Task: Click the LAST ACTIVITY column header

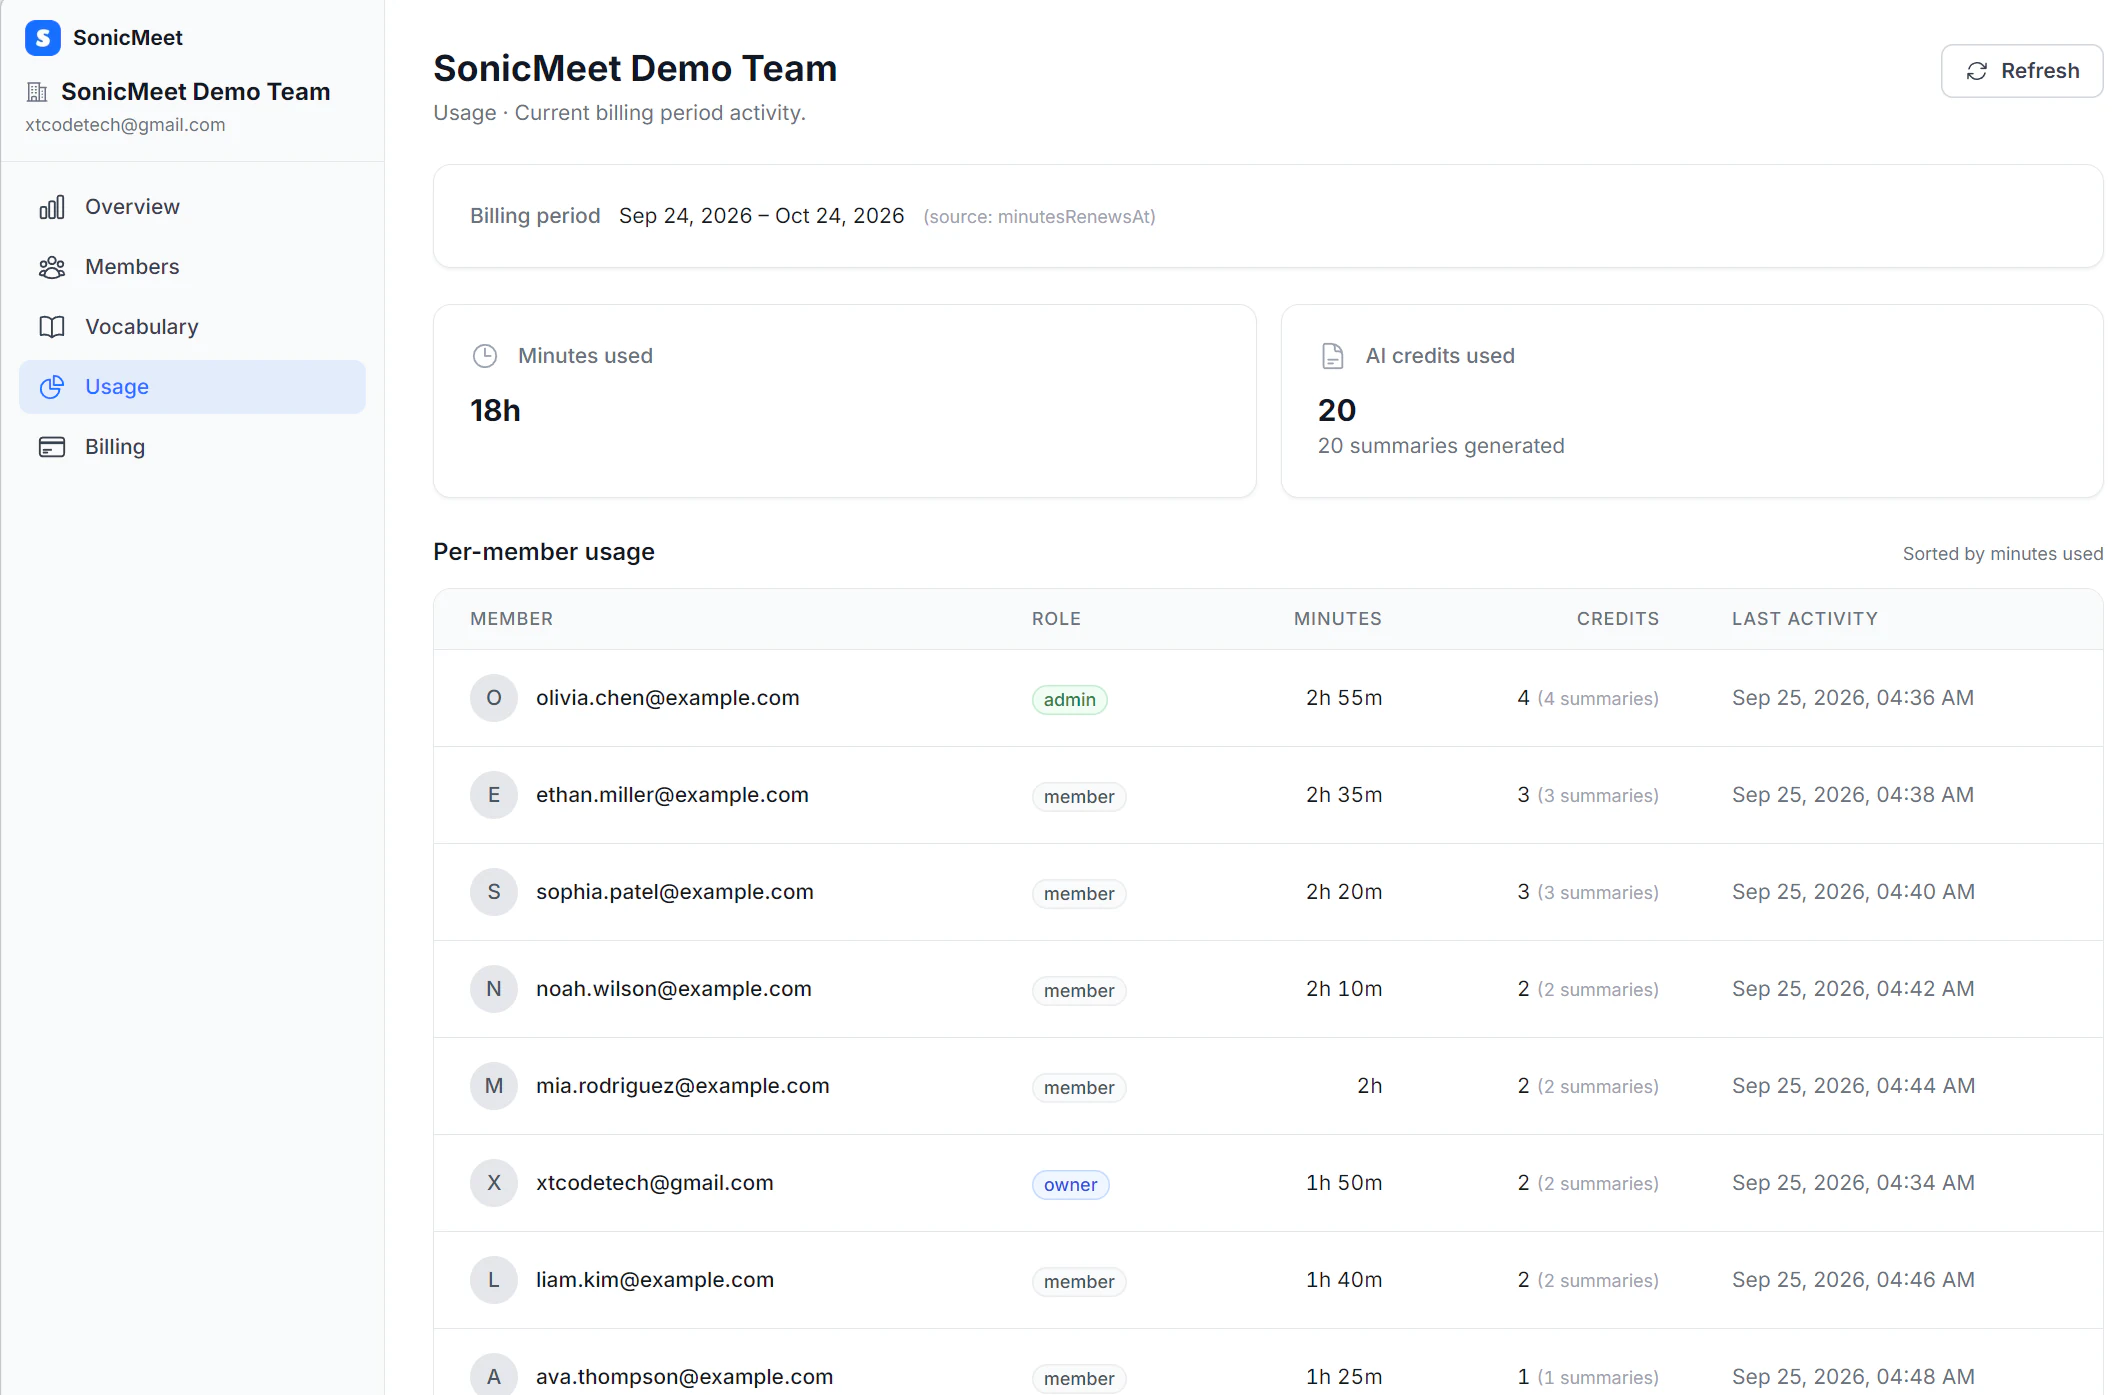Action: 1805,619
